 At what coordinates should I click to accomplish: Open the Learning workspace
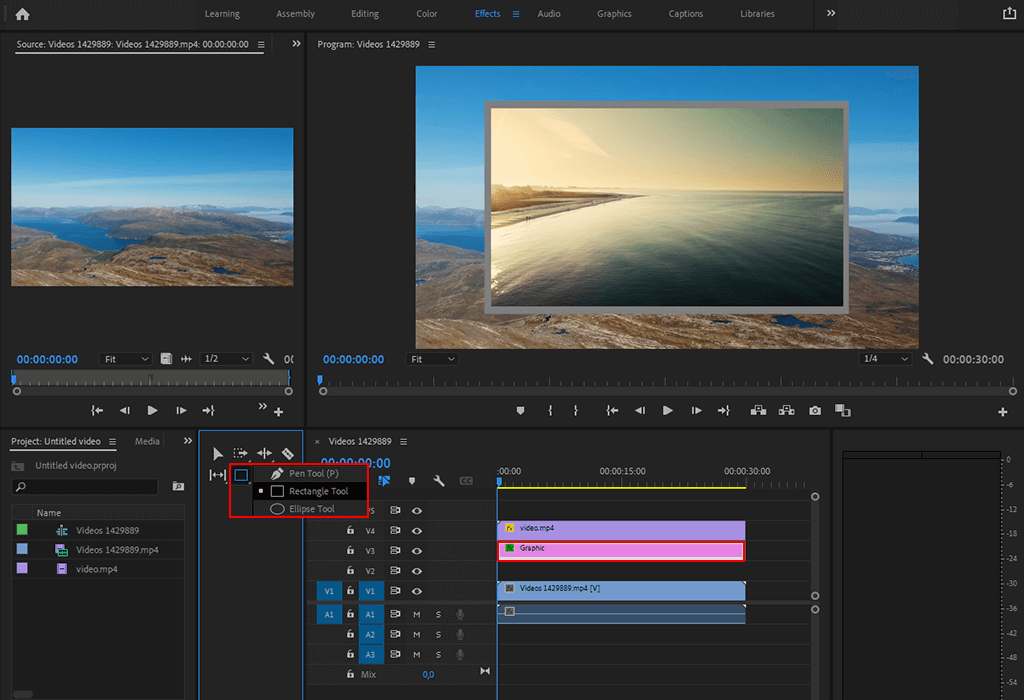coord(222,14)
